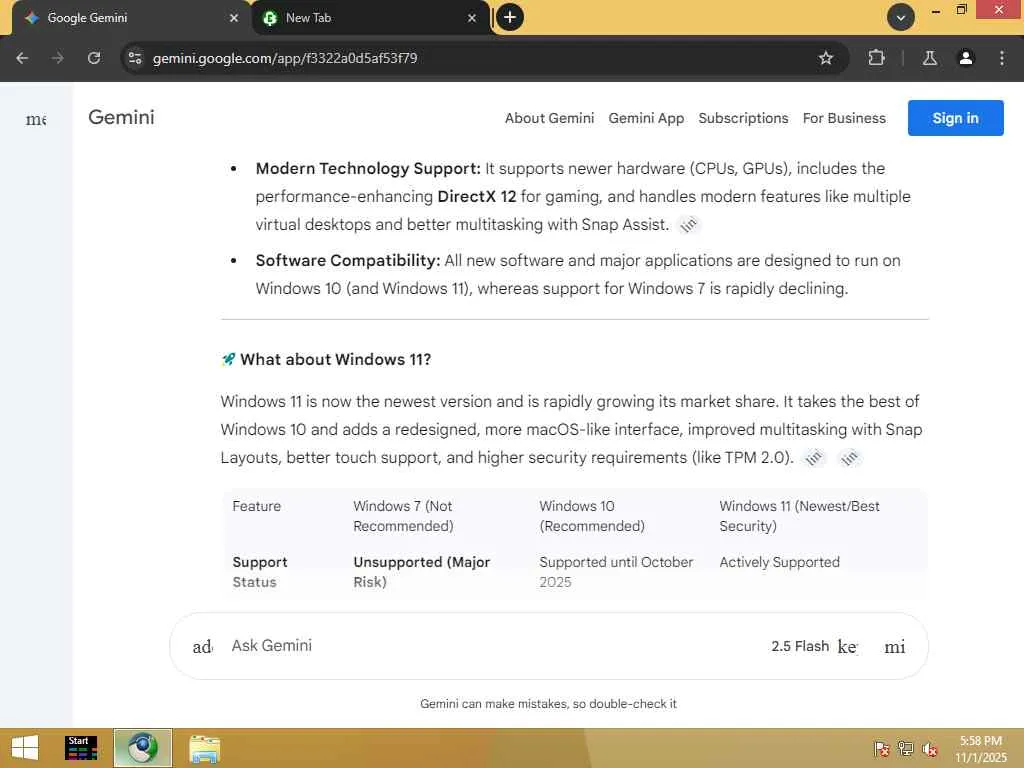1024x768 pixels.
Task: Open Chrome three-dot menu
Action: (x=1002, y=58)
